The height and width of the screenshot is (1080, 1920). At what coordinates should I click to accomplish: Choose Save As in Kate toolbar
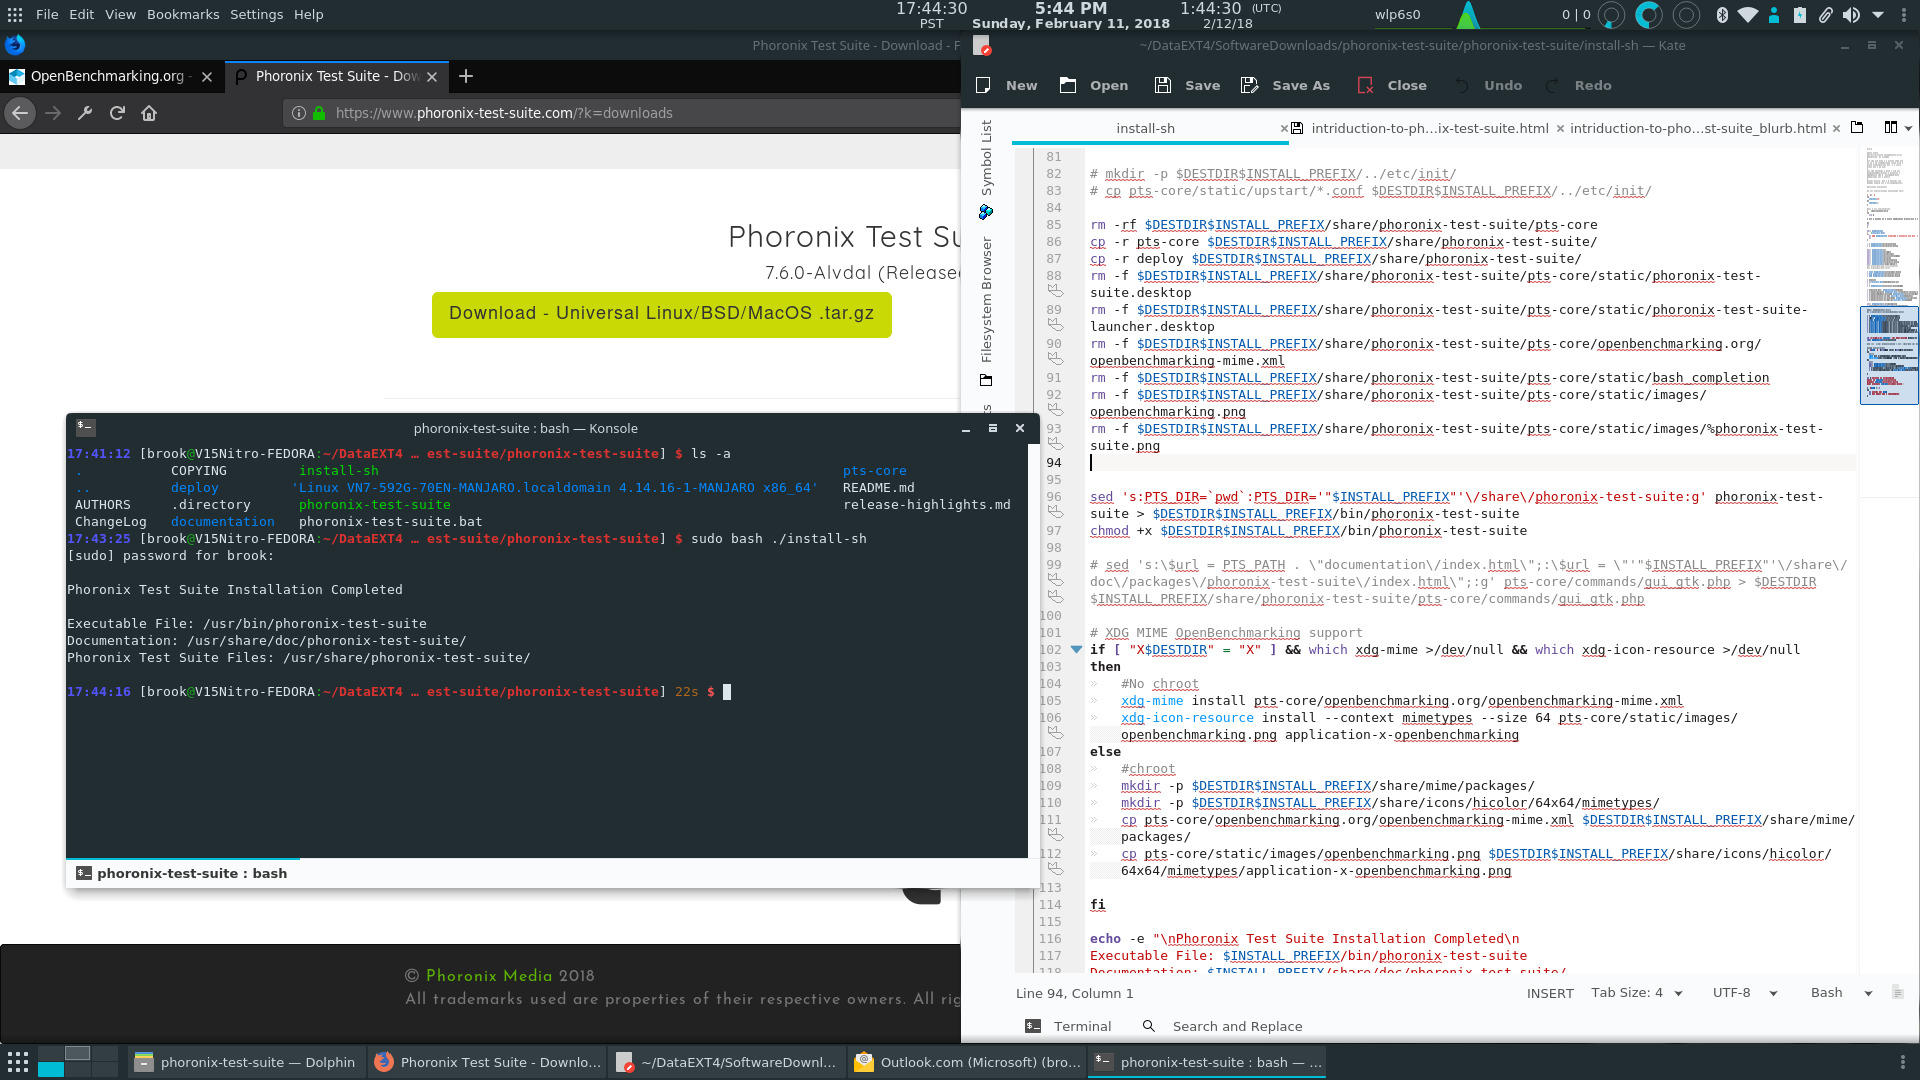tap(1285, 85)
